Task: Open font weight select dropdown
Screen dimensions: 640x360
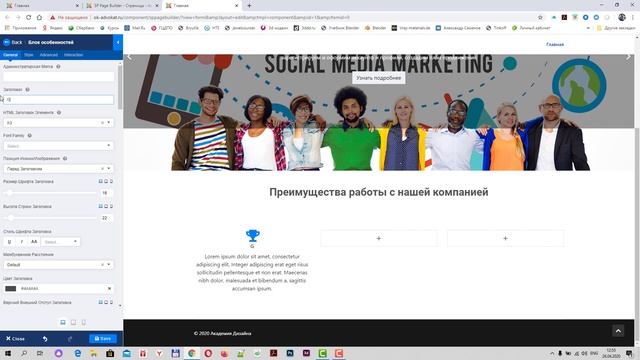Action: point(60,242)
